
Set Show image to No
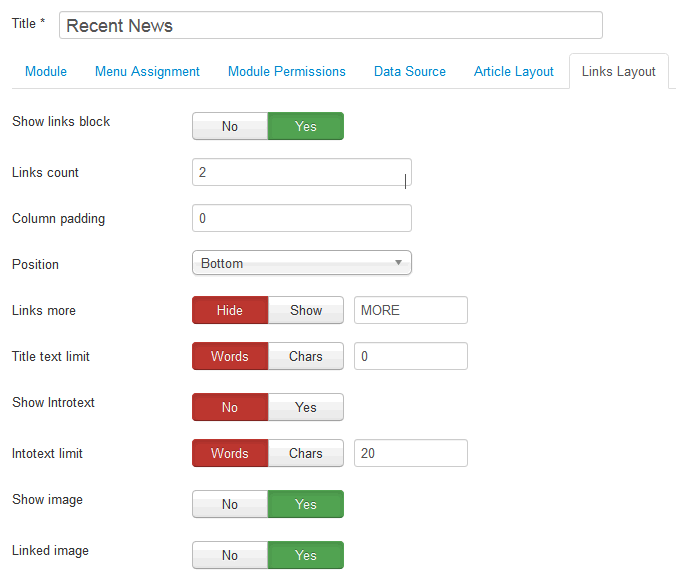pyautogui.click(x=230, y=504)
